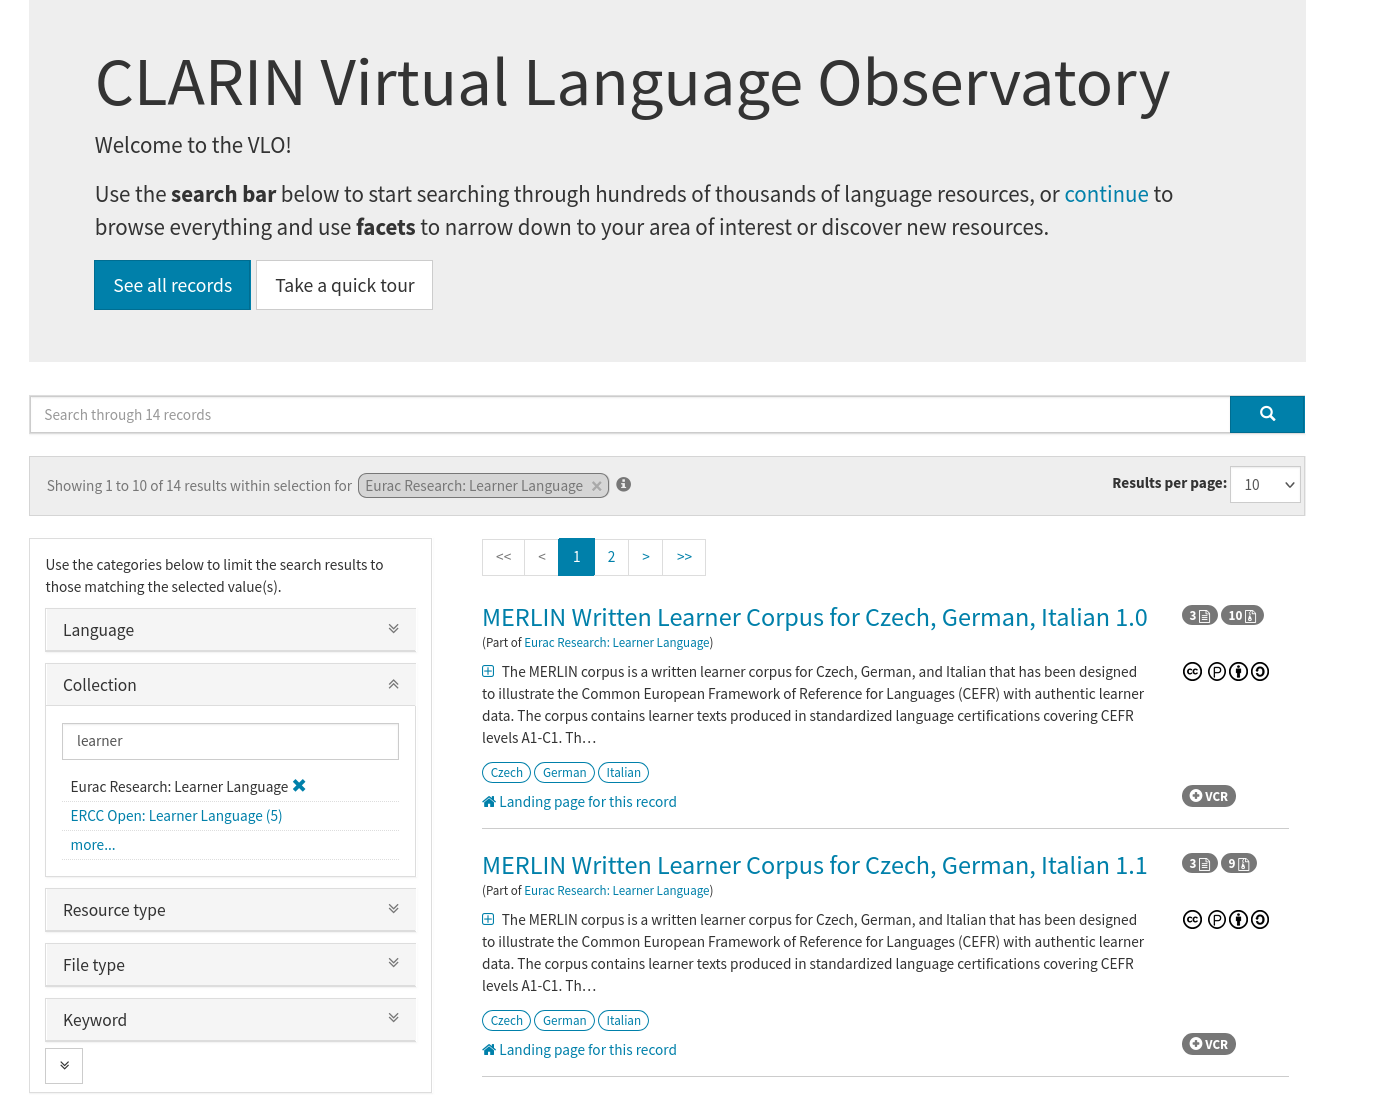Click See all records button
1384x1096 pixels.
pos(172,285)
